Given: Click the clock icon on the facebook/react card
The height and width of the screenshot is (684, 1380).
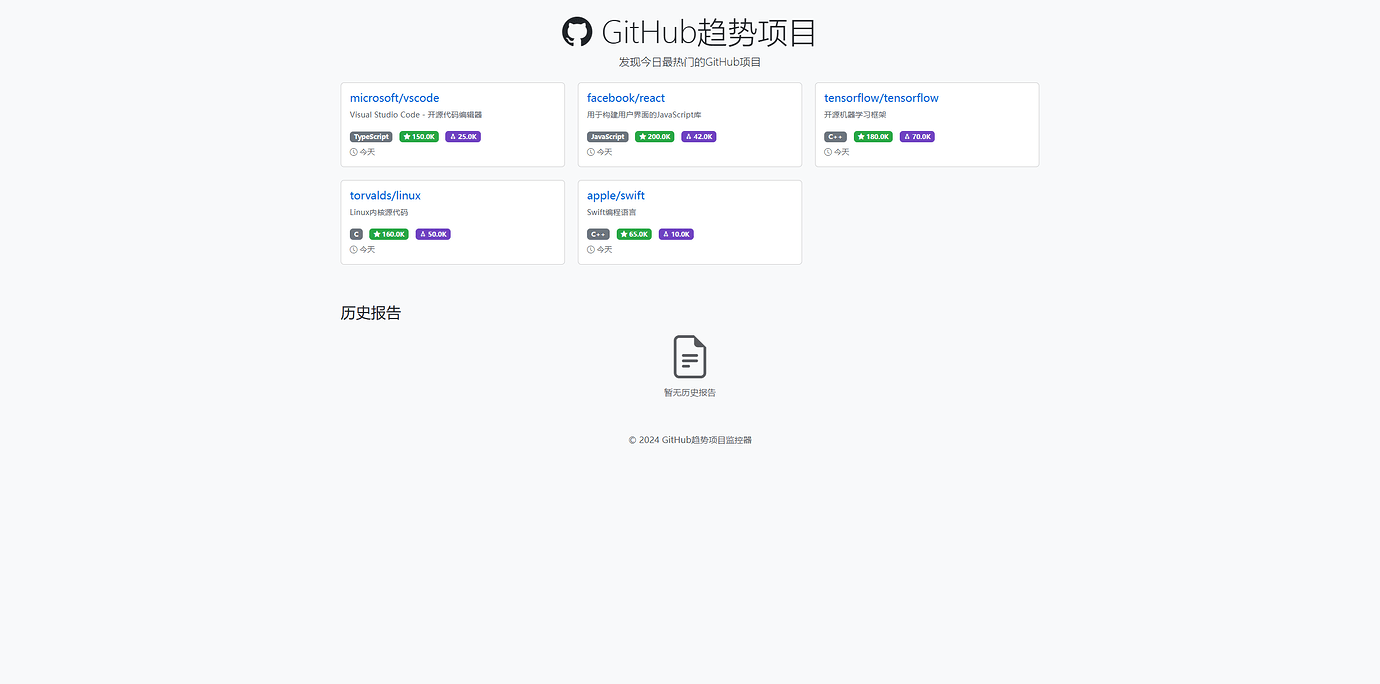Looking at the screenshot, I should [589, 151].
